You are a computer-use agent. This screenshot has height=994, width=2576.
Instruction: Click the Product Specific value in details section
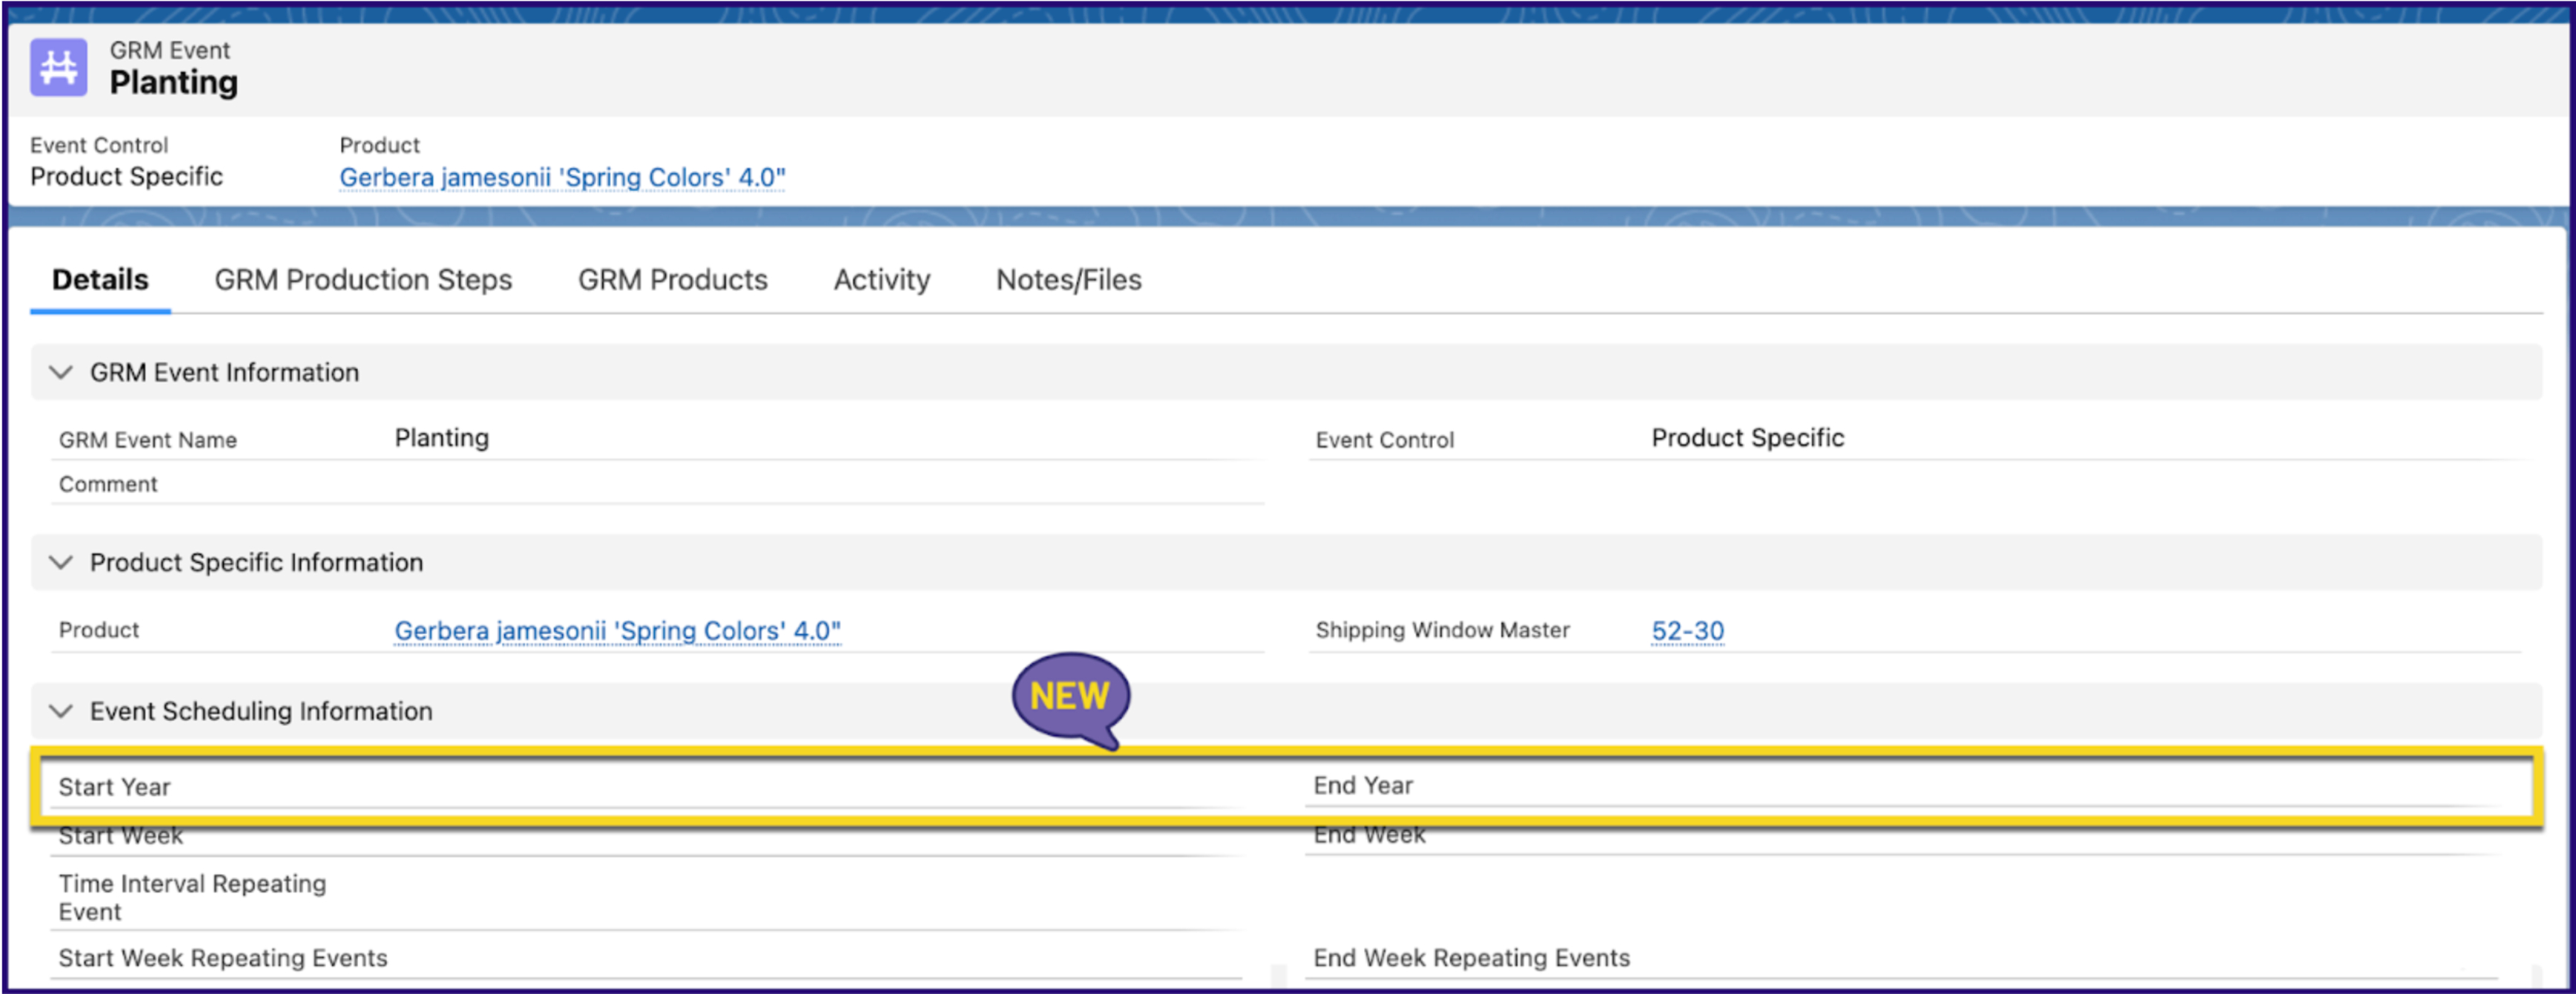[1747, 438]
